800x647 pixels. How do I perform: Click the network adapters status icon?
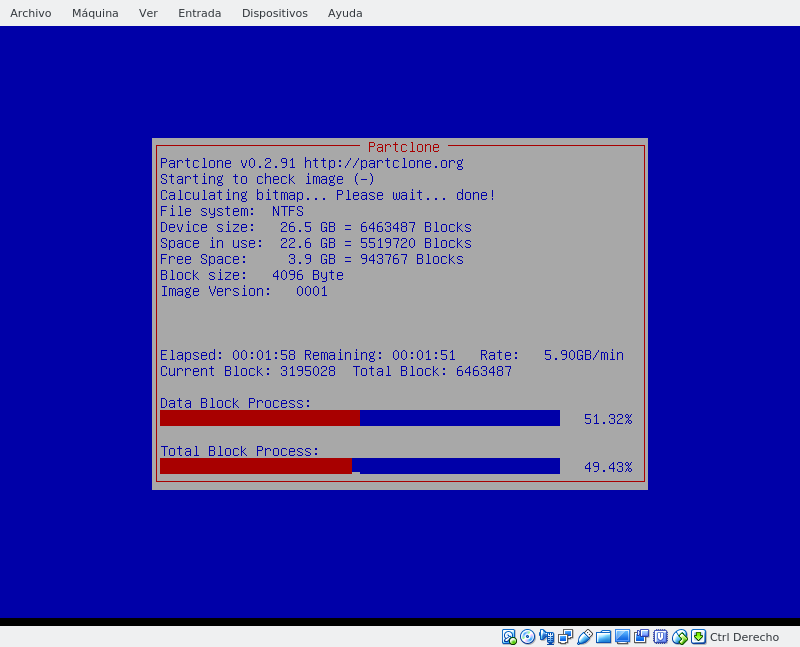coord(565,637)
